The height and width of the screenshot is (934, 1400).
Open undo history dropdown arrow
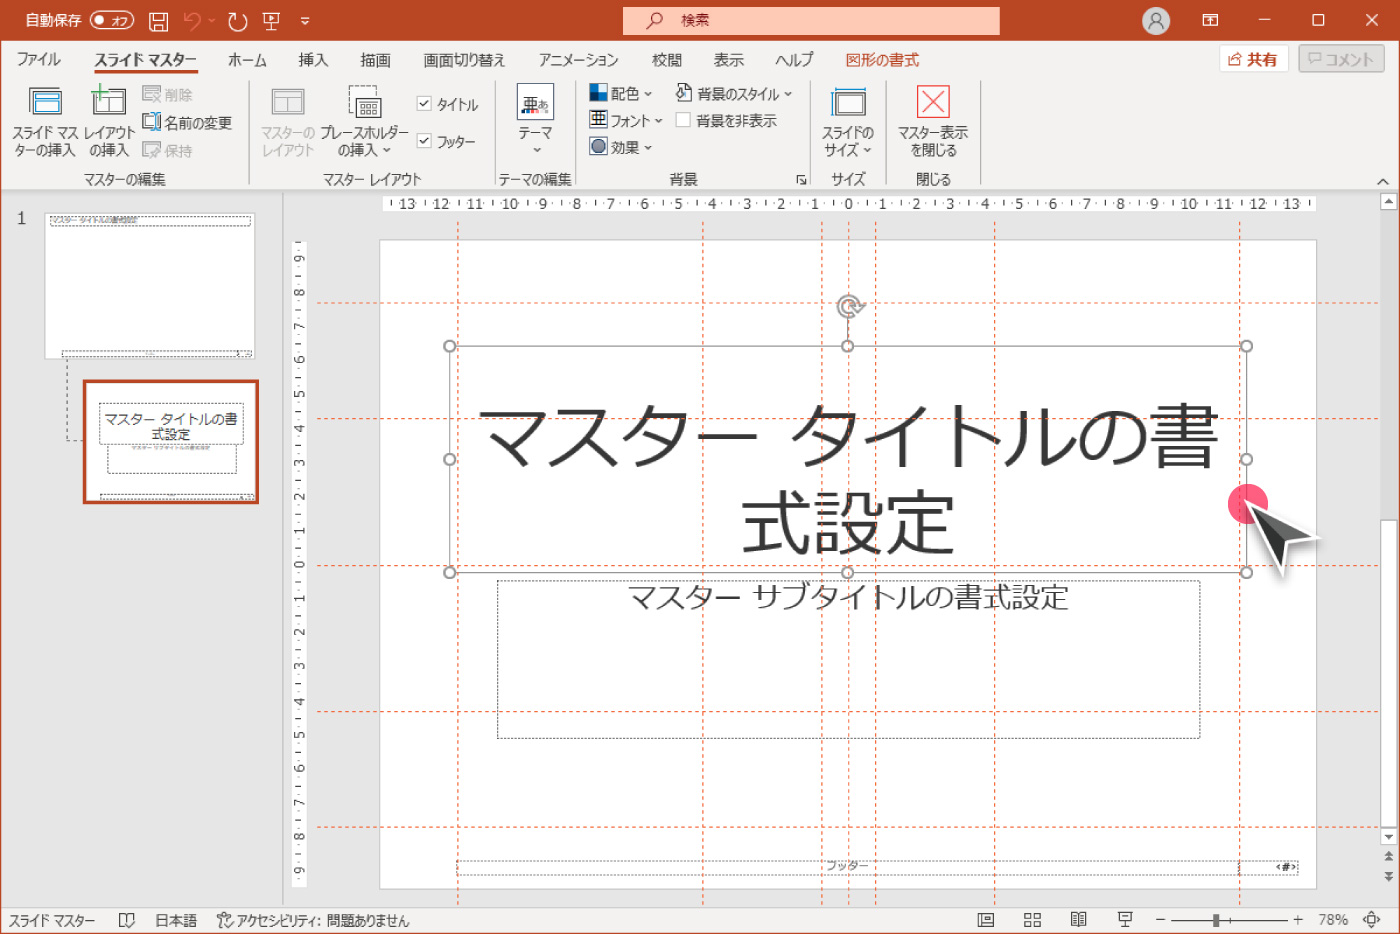[212, 20]
